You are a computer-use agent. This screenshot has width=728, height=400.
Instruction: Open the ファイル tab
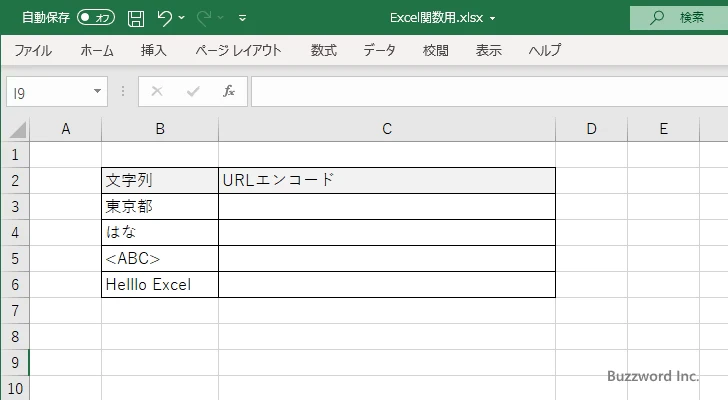click(33, 50)
